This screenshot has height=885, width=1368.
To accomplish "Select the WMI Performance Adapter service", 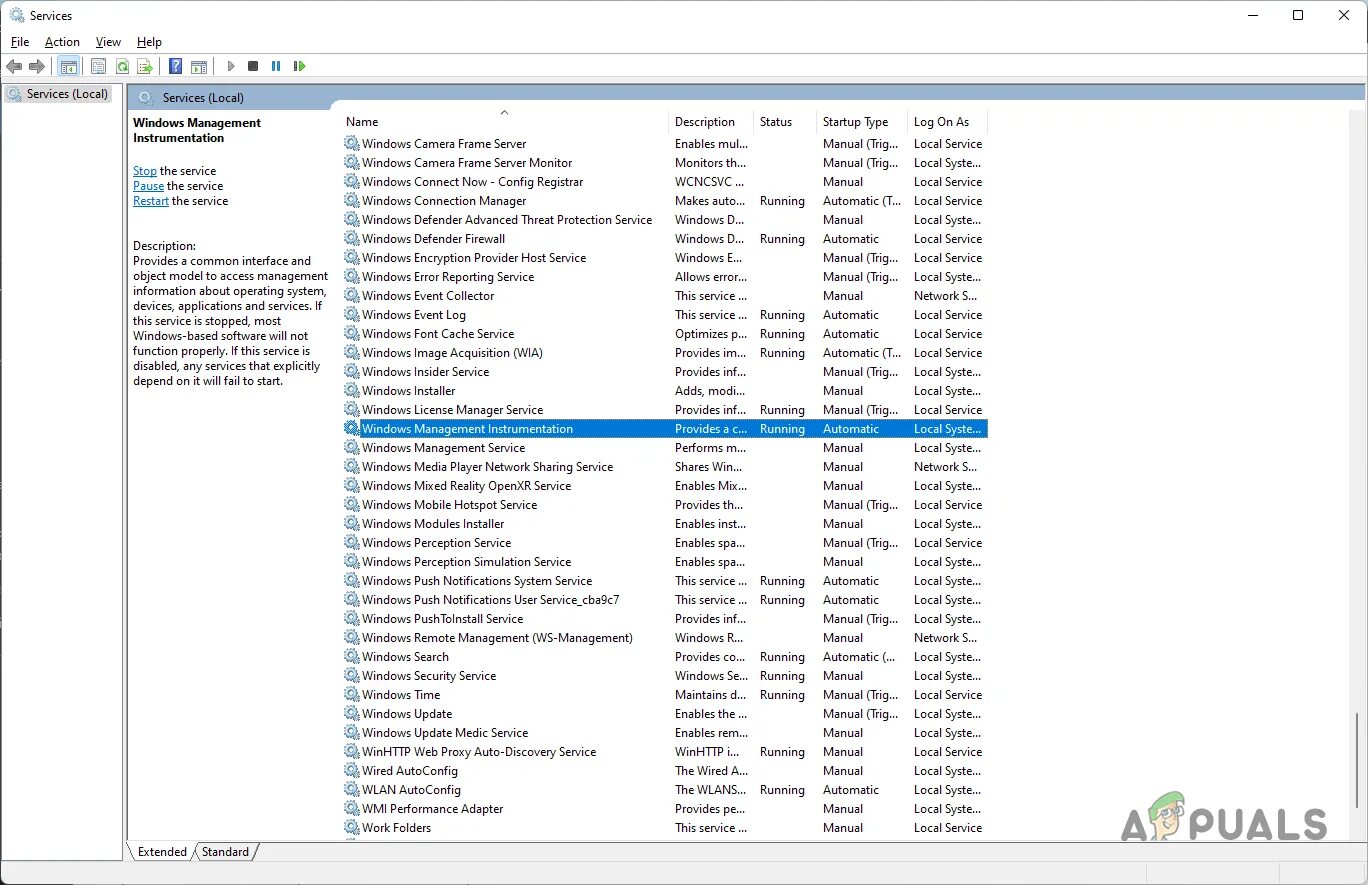I will coord(665,809).
